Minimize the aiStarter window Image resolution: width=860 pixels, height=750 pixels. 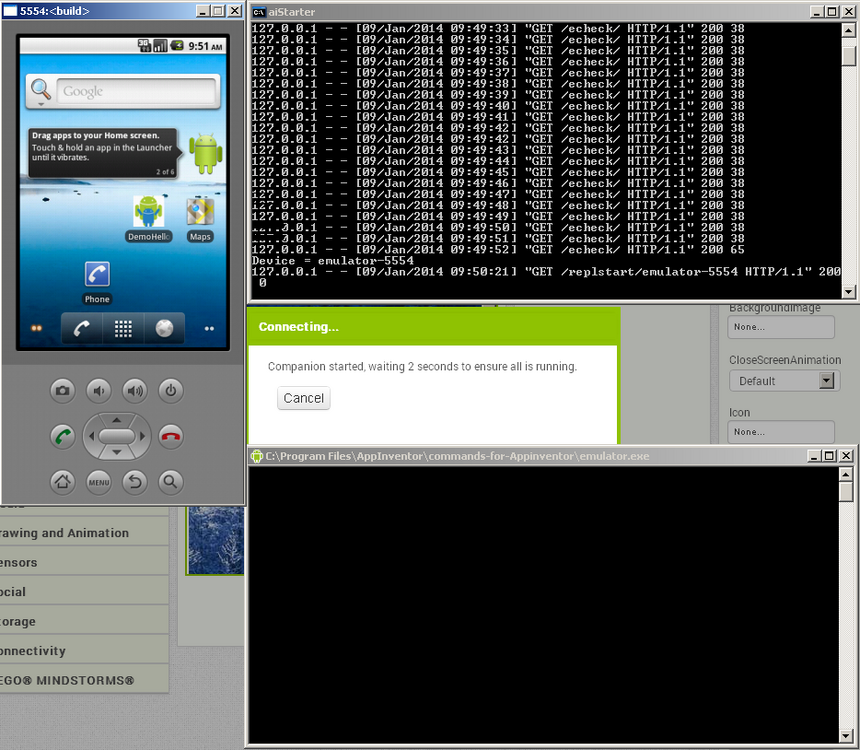click(817, 12)
